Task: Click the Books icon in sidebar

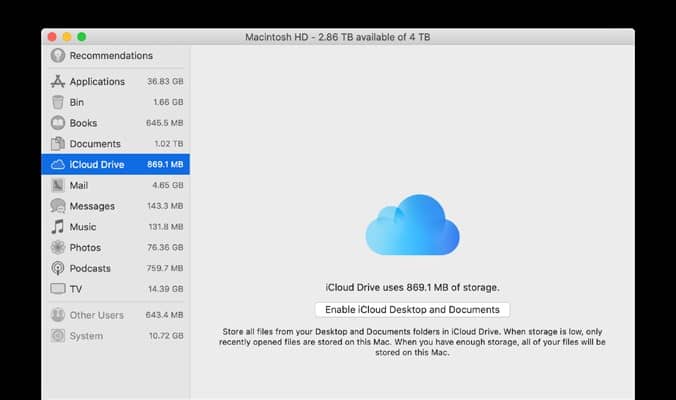Action: point(58,123)
